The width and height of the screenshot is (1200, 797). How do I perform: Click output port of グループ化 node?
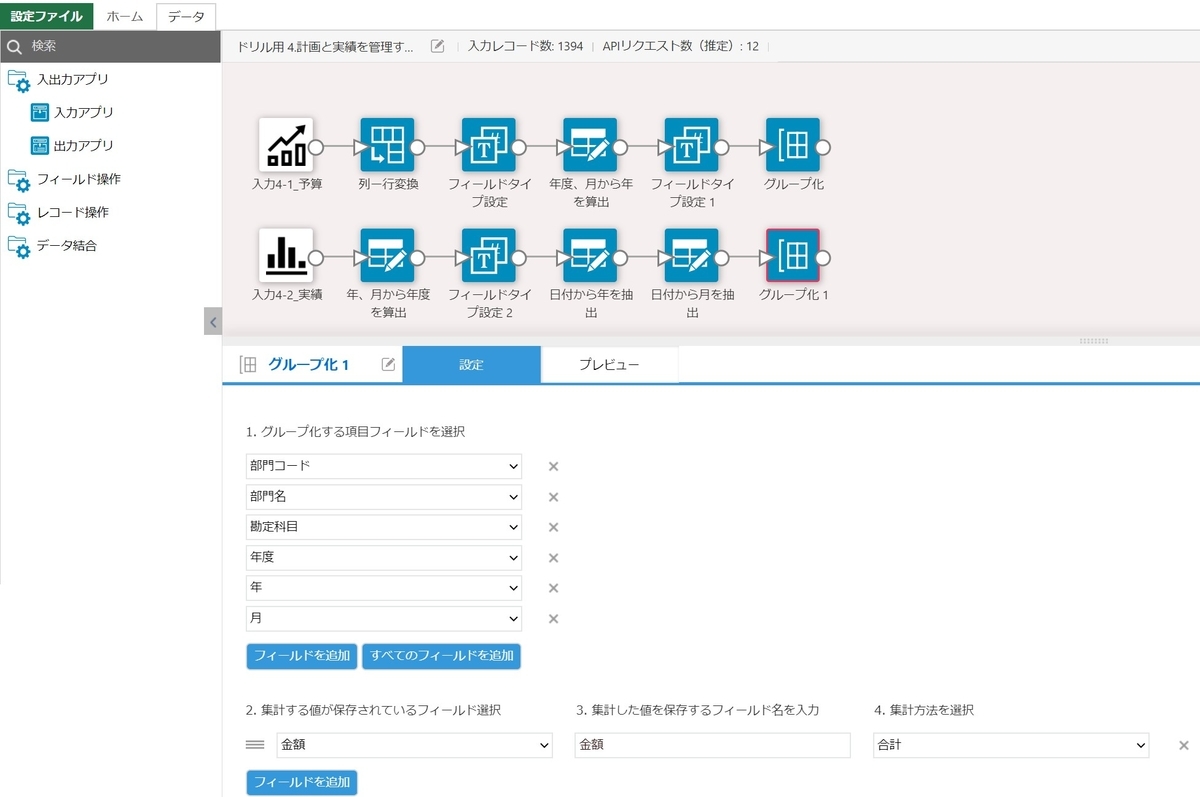(x=824, y=147)
